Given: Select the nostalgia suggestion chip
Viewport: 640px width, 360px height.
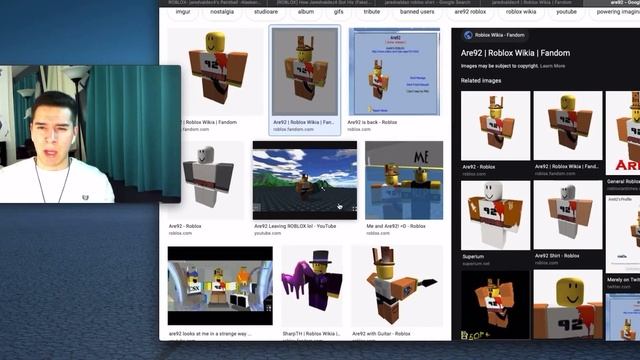Looking at the screenshot, I should coord(222,12).
